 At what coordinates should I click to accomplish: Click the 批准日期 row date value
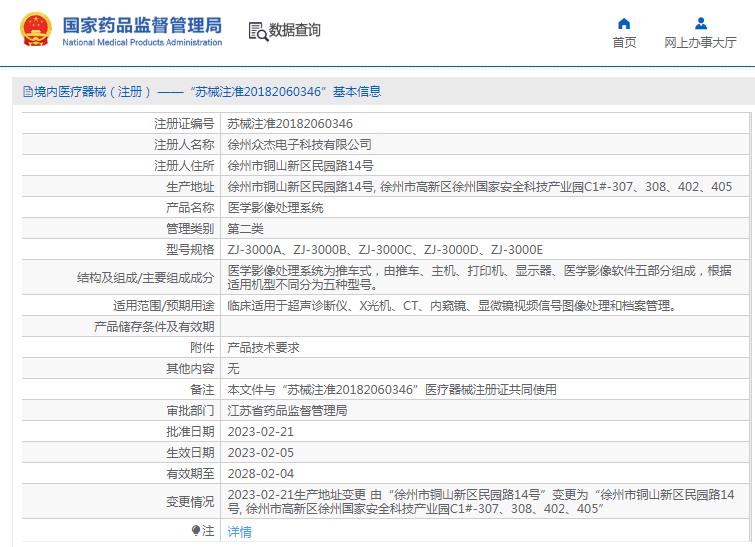[261, 432]
